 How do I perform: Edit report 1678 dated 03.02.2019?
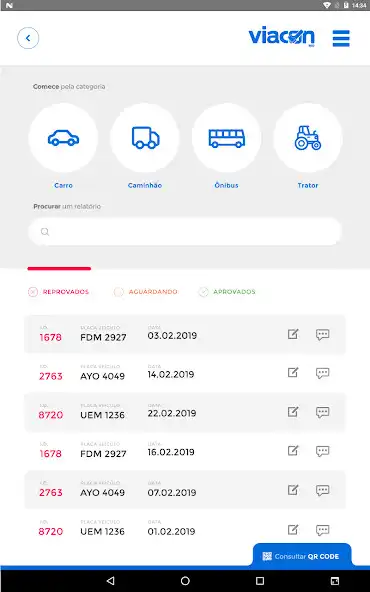[x=293, y=334]
